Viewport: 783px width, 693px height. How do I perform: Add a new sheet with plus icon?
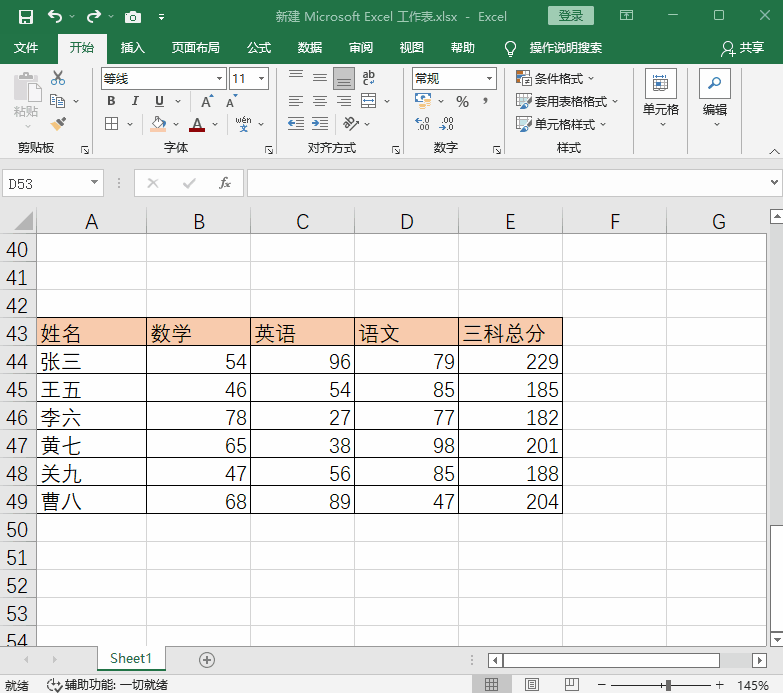click(x=207, y=660)
